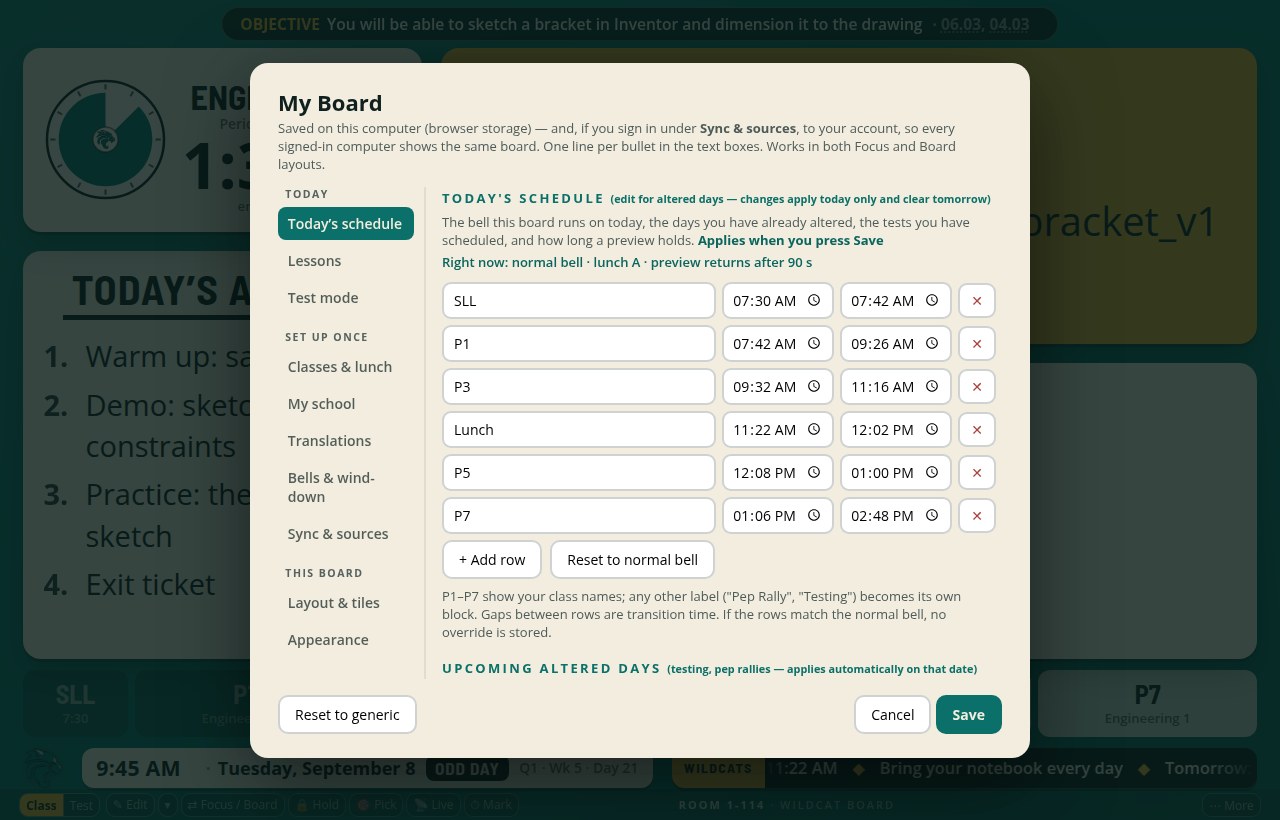The width and height of the screenshot is (1280, 820).
Task: Open clock picker on P1 start 07:42 AM
Action: coord(814,343)
